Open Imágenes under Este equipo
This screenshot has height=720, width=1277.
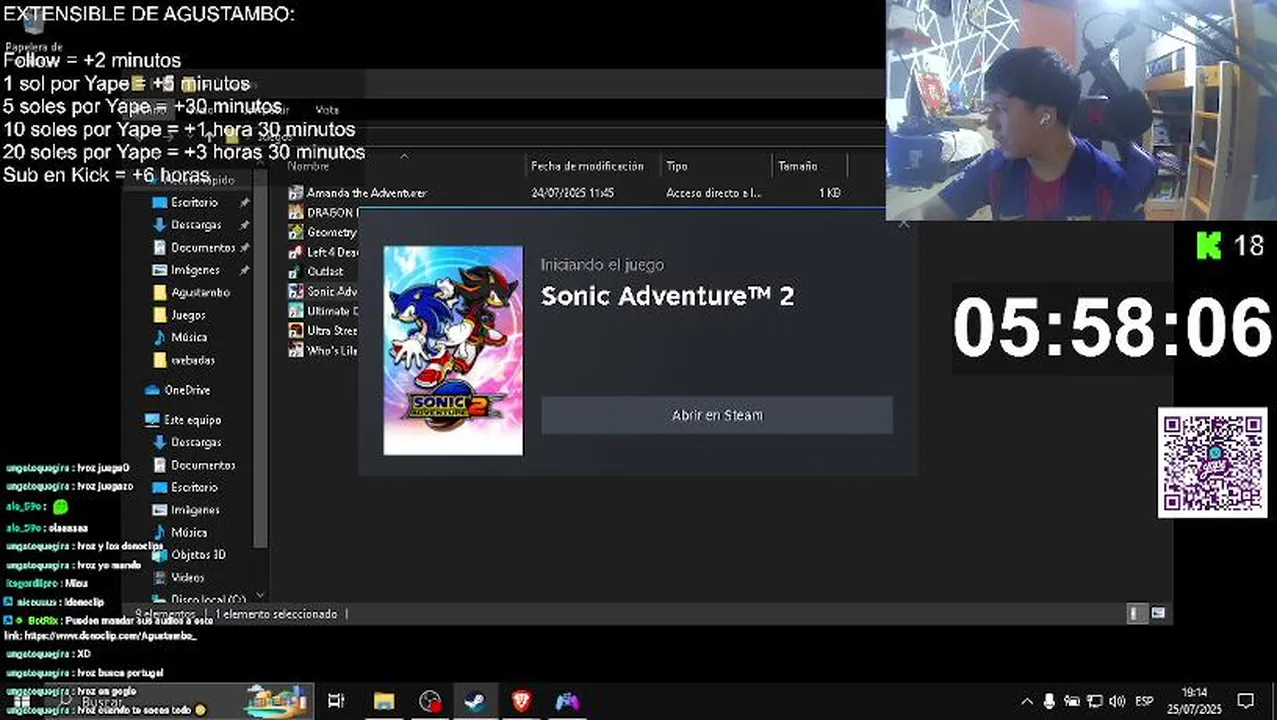pyautogui.click(x=195, y=510)
